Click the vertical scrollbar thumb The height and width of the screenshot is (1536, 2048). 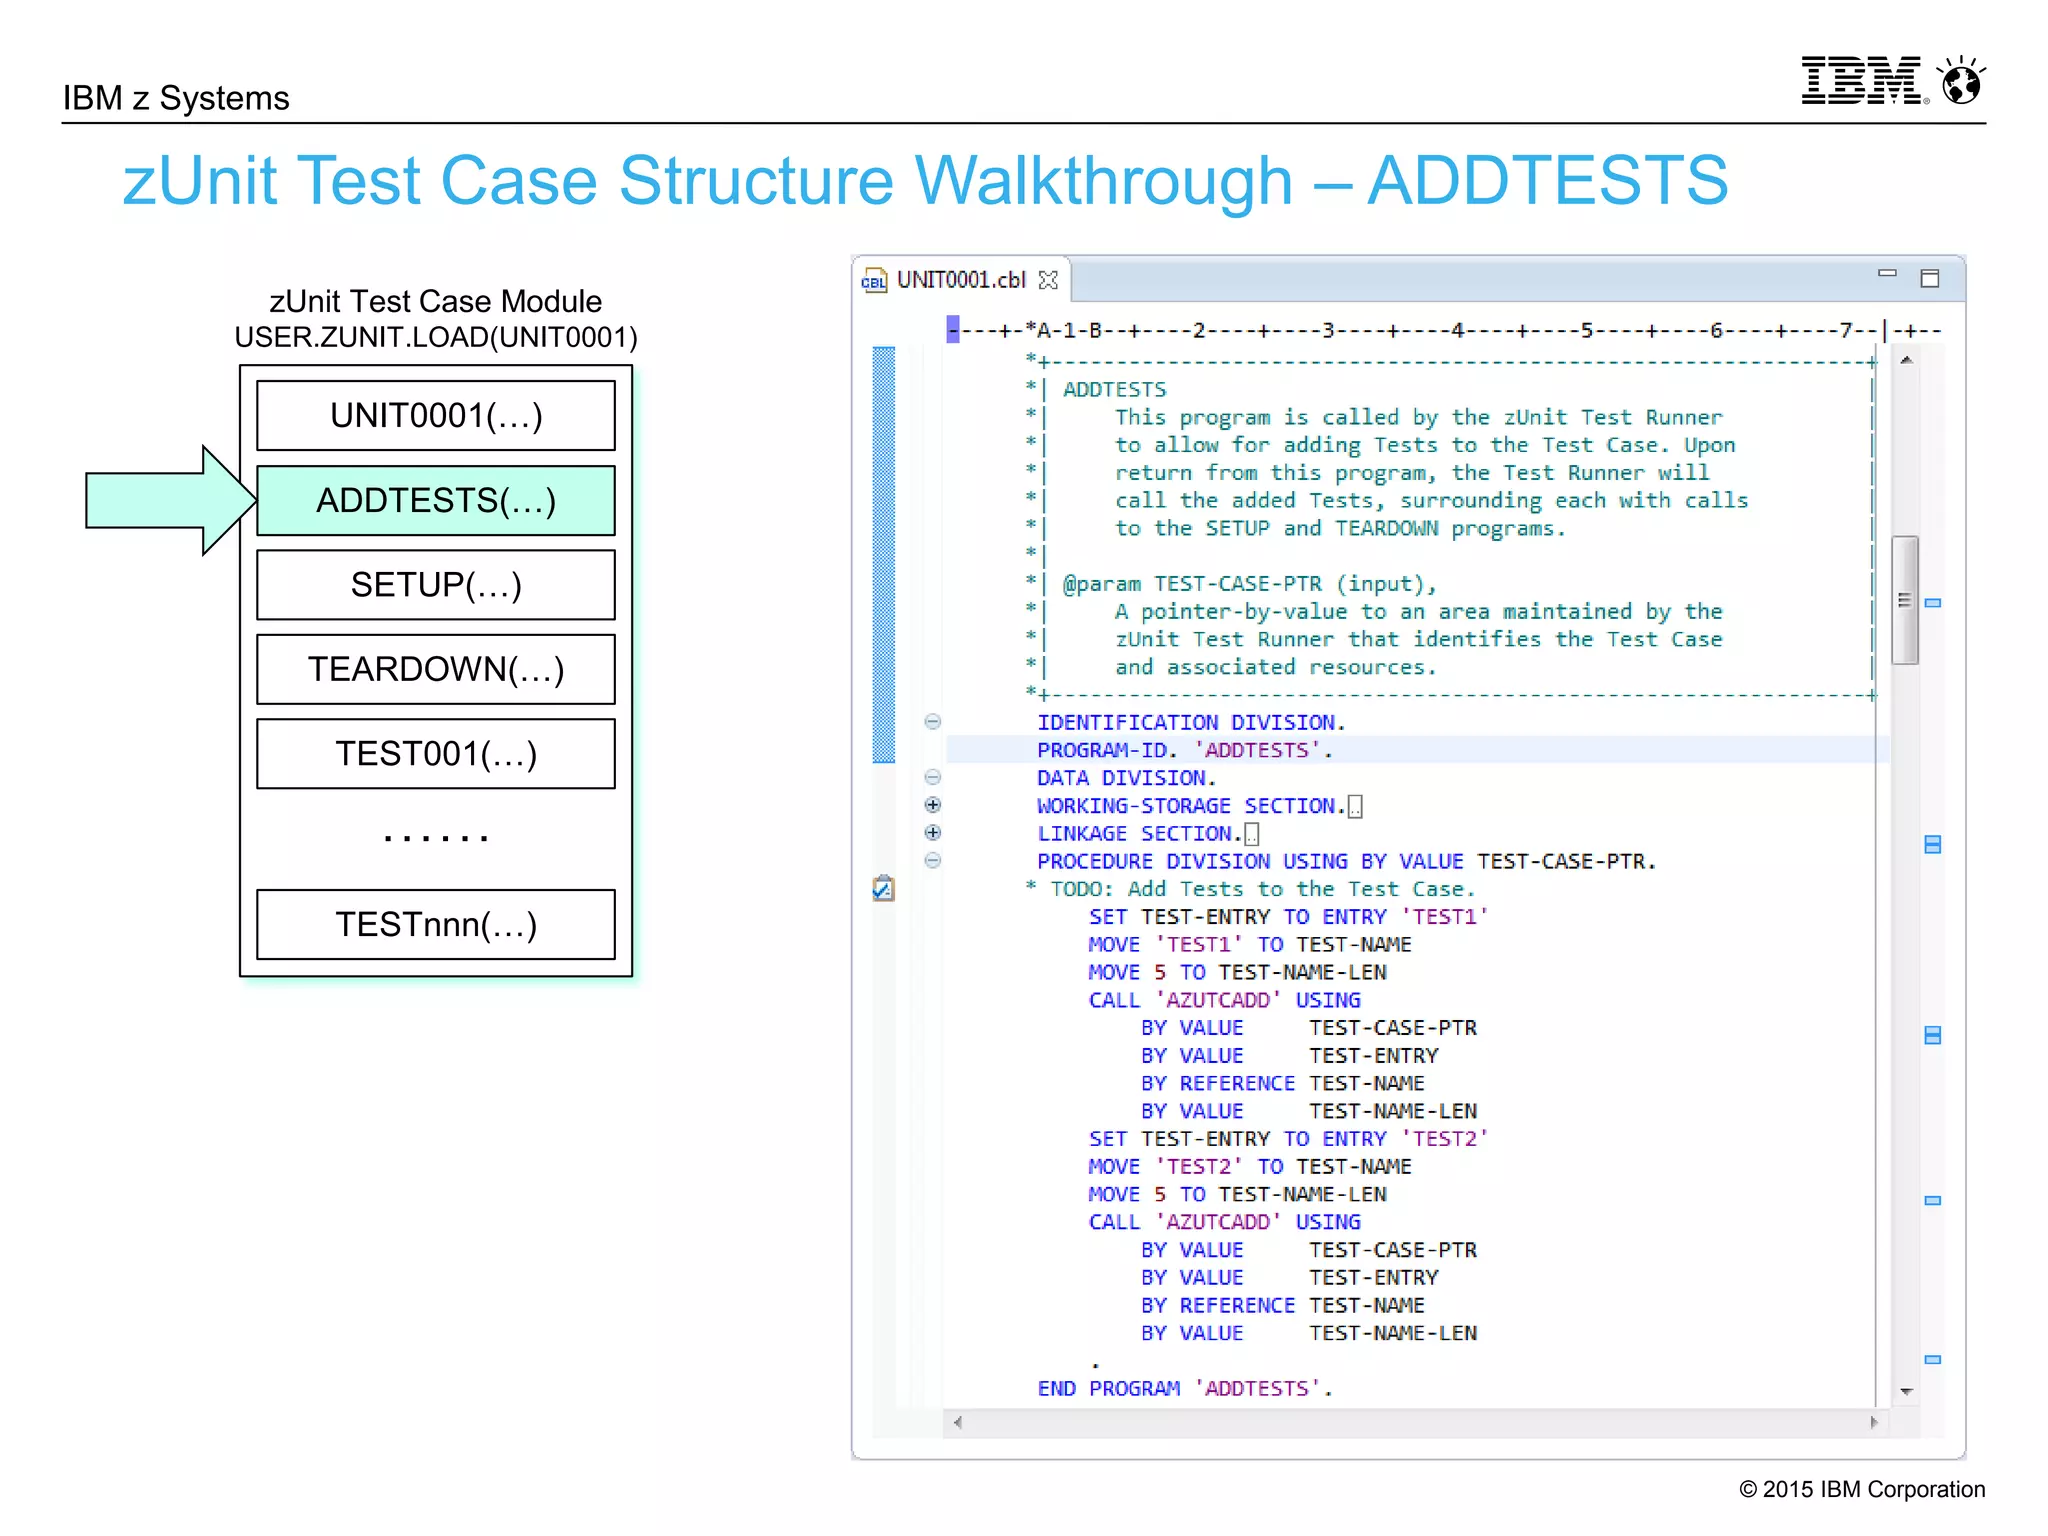[1905, 600]
